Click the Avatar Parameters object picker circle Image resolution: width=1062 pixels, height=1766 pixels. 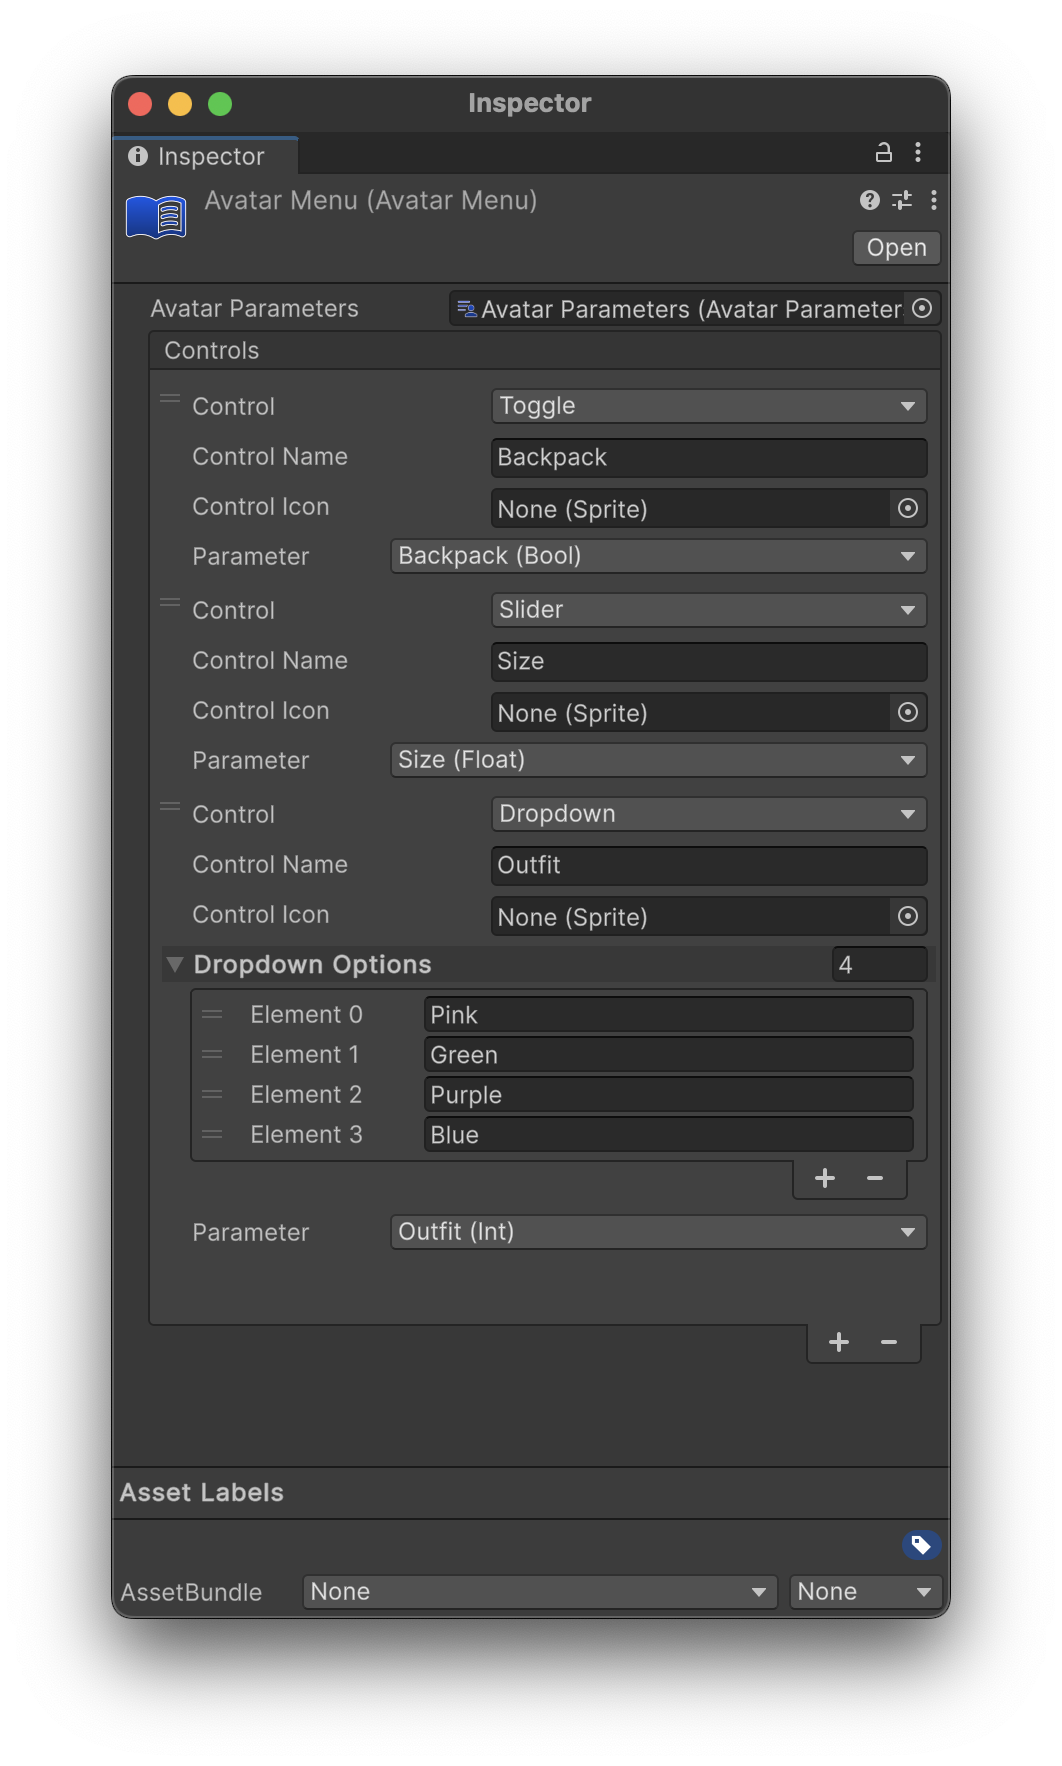coord(922,309)
